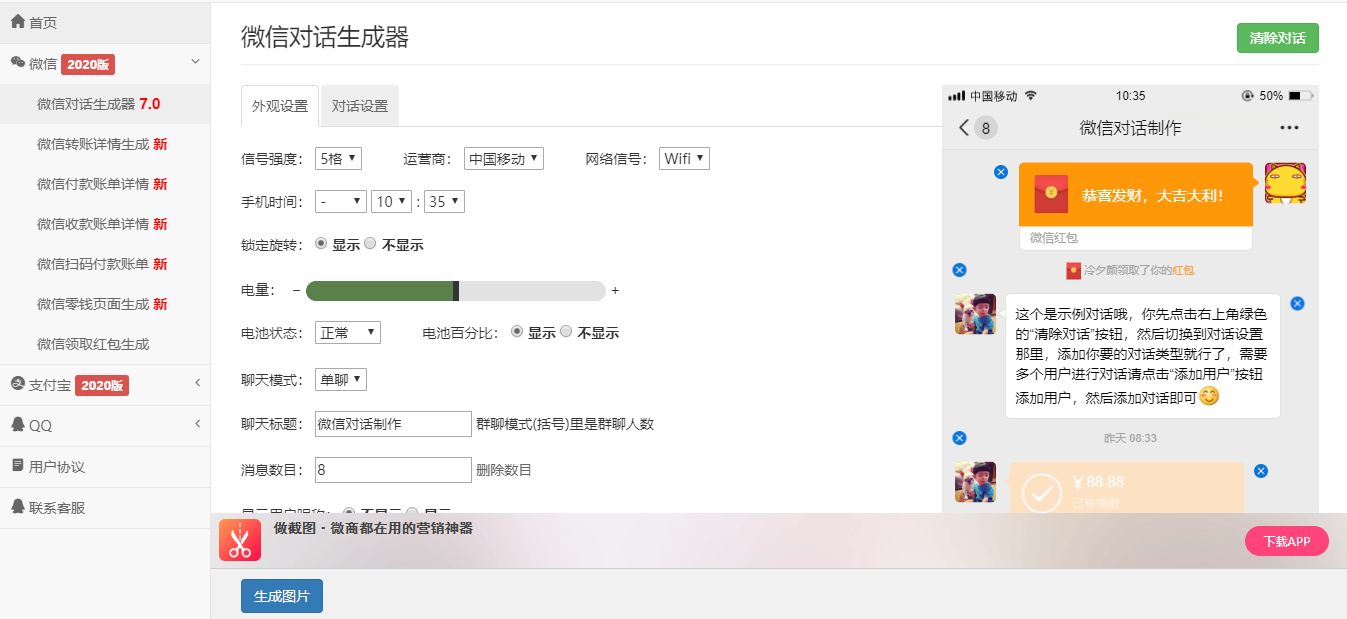1347x619 pixels.
Task: Select 不显示 for 锁定旋转
Action: [x=370, y=243]
